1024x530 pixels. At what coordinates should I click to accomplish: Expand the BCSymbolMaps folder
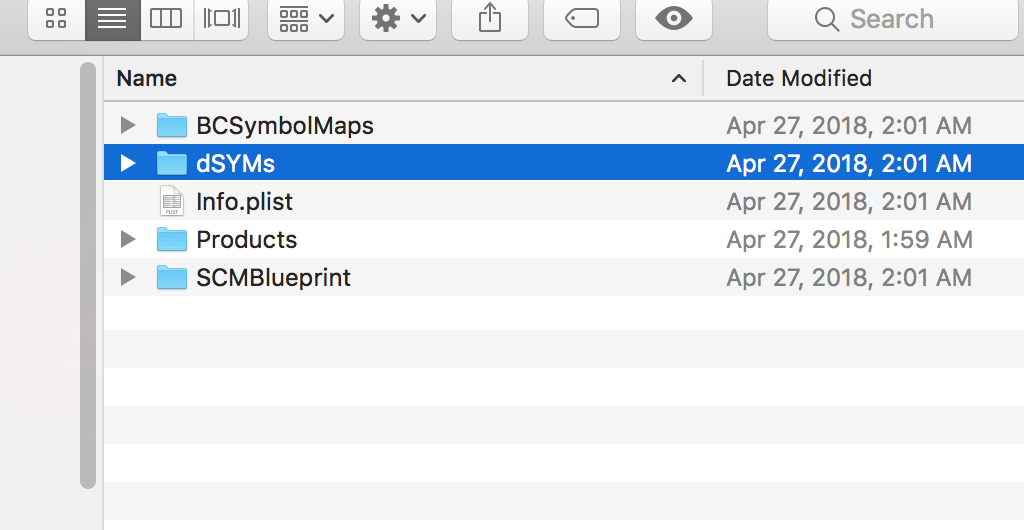click(x=127, y=126)
